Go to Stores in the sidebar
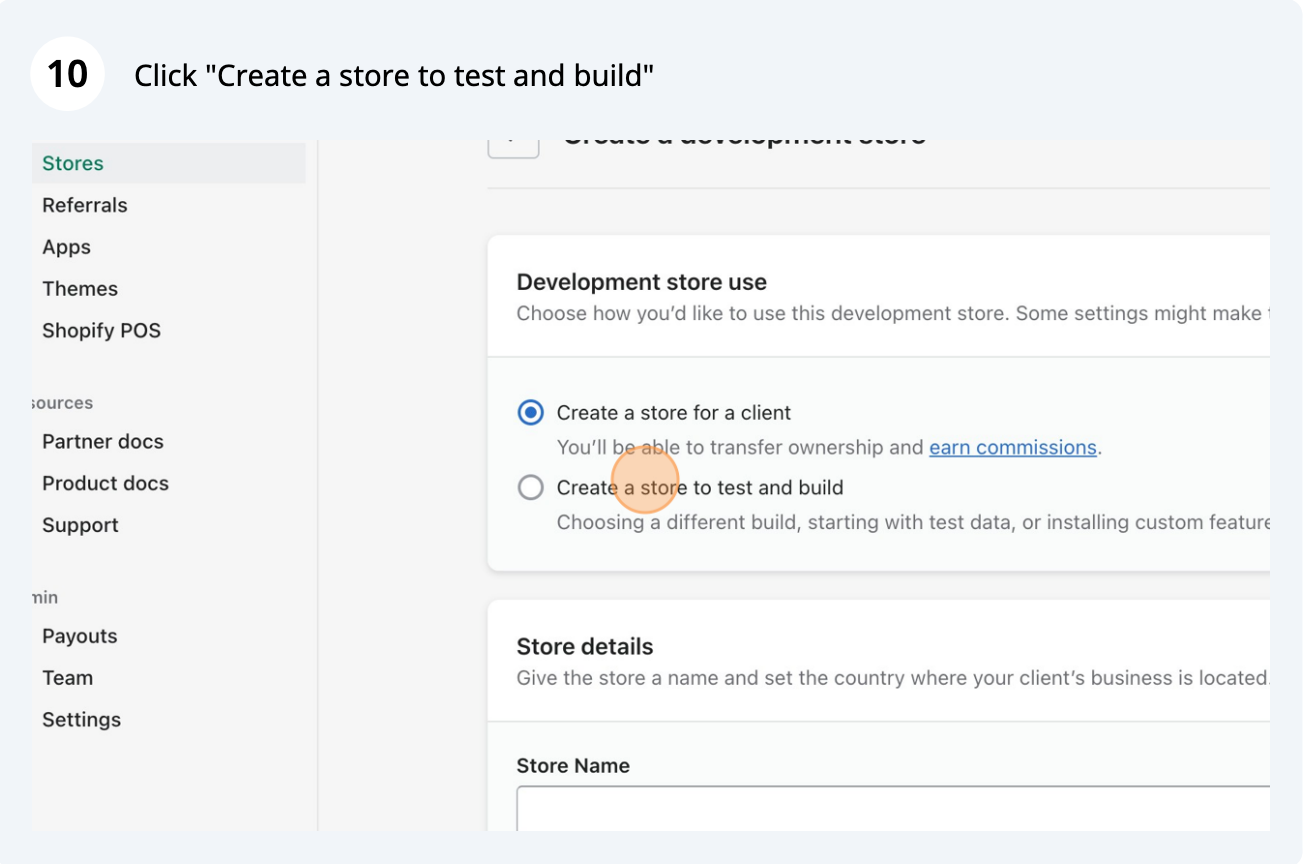The width and height of the screenshot is (1306, 864). 168,163
